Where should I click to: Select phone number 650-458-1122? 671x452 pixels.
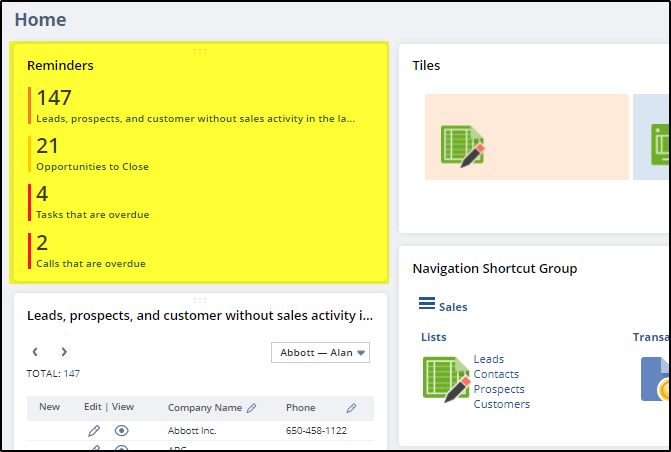click(x=316, y=431)
